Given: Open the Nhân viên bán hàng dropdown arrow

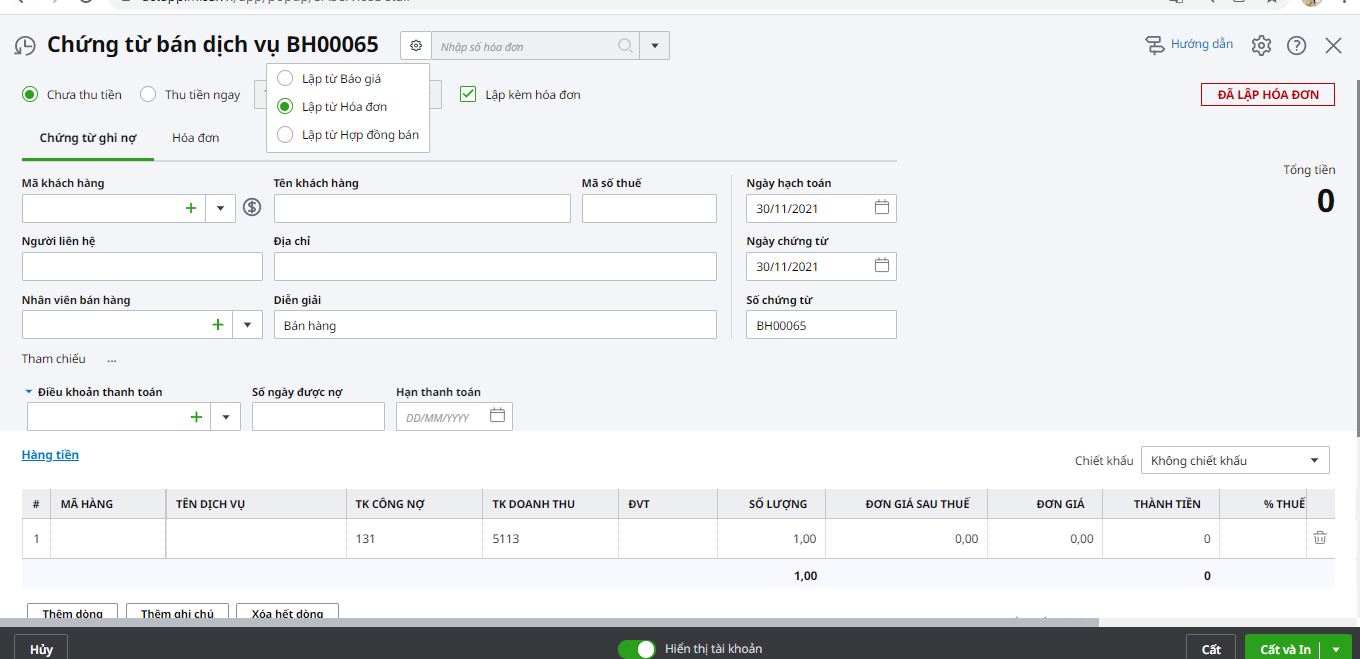Looking at the screenshot, I should [248, 325].
